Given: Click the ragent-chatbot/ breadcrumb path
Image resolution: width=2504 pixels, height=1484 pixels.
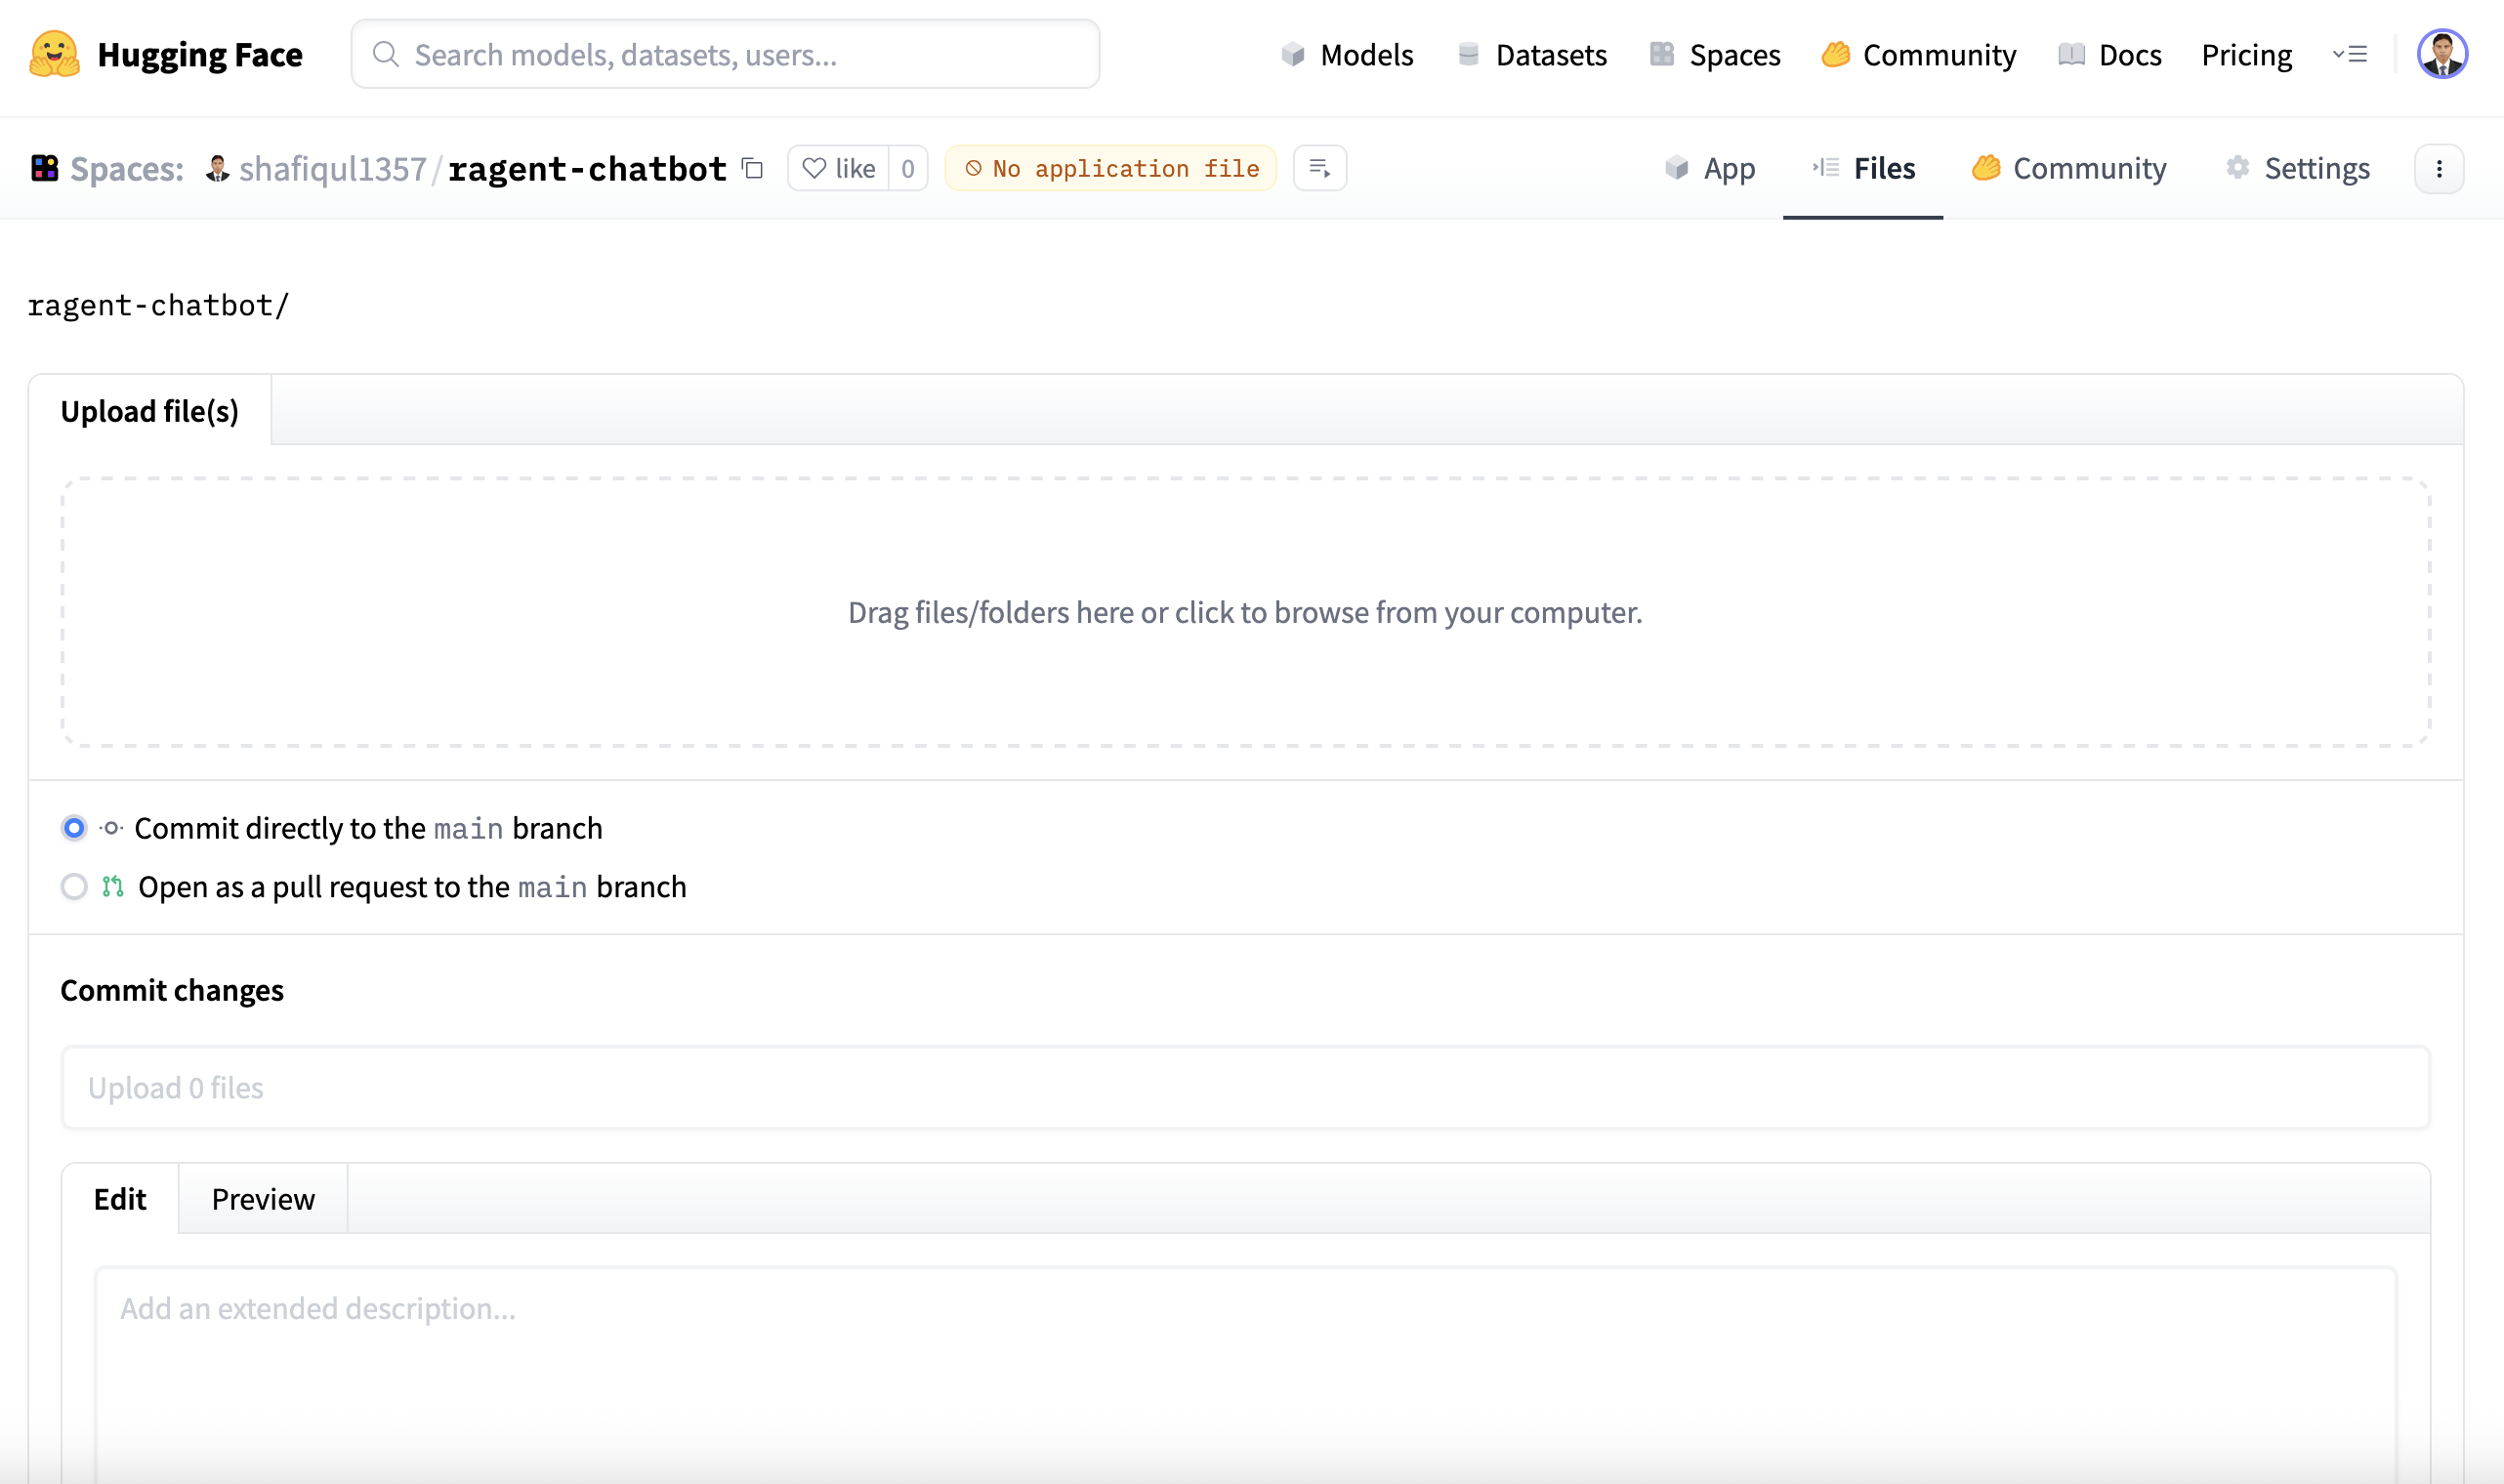Looking at the screenshot, I should coord(158,305).
